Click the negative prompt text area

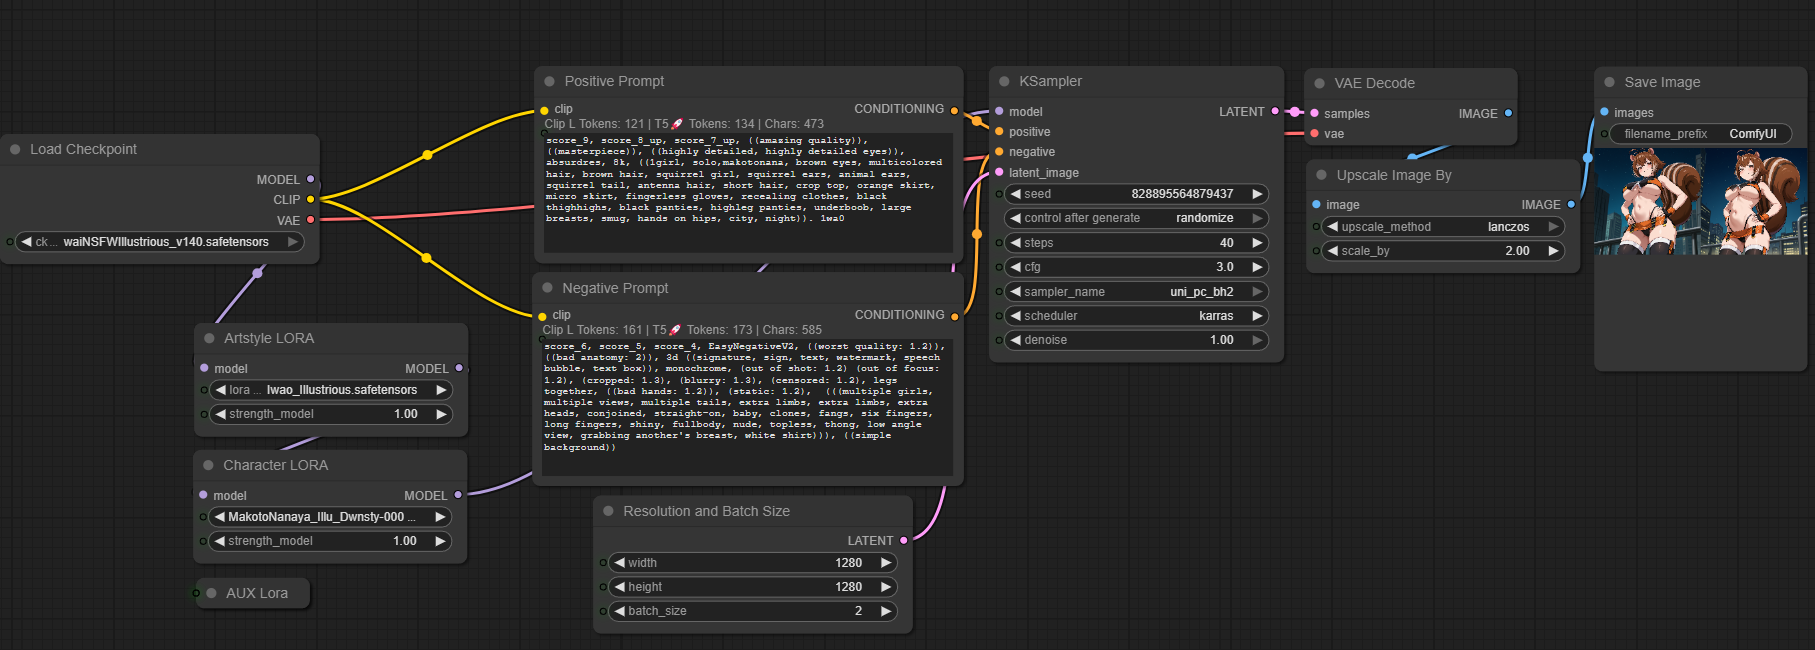pyautogui.click(x=747, y=407)
